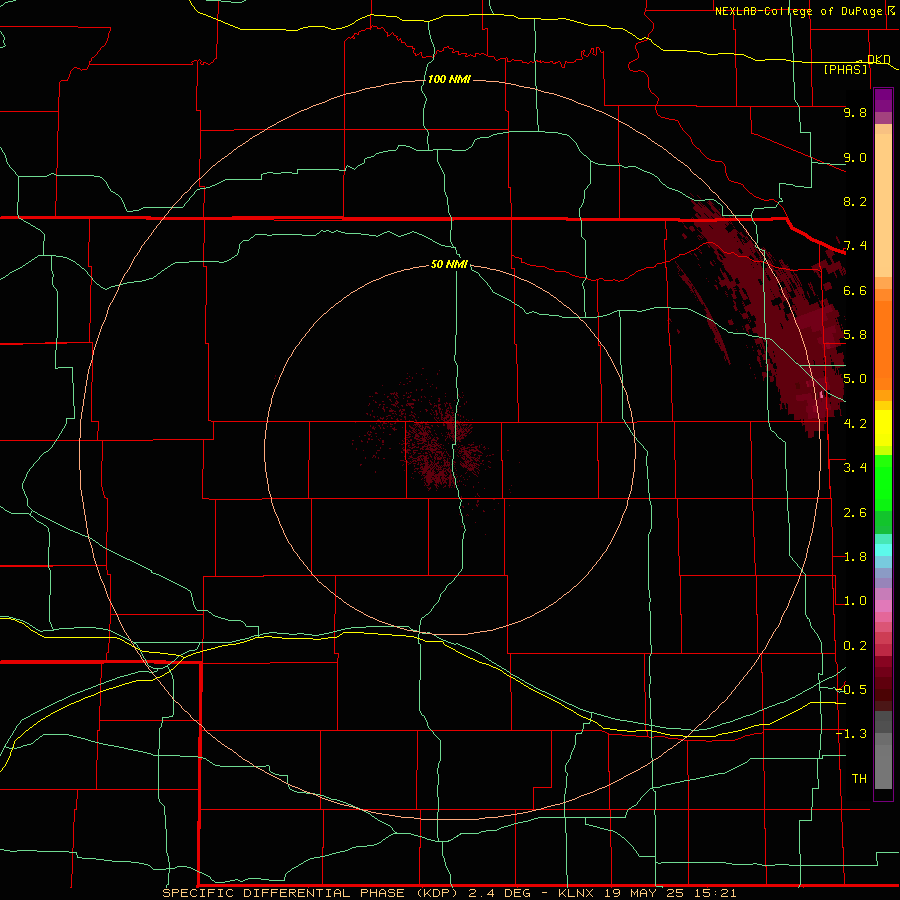Select the 0.2 scale label
The height and width of the screenshot is (900, 900).
tap(855, 646)
